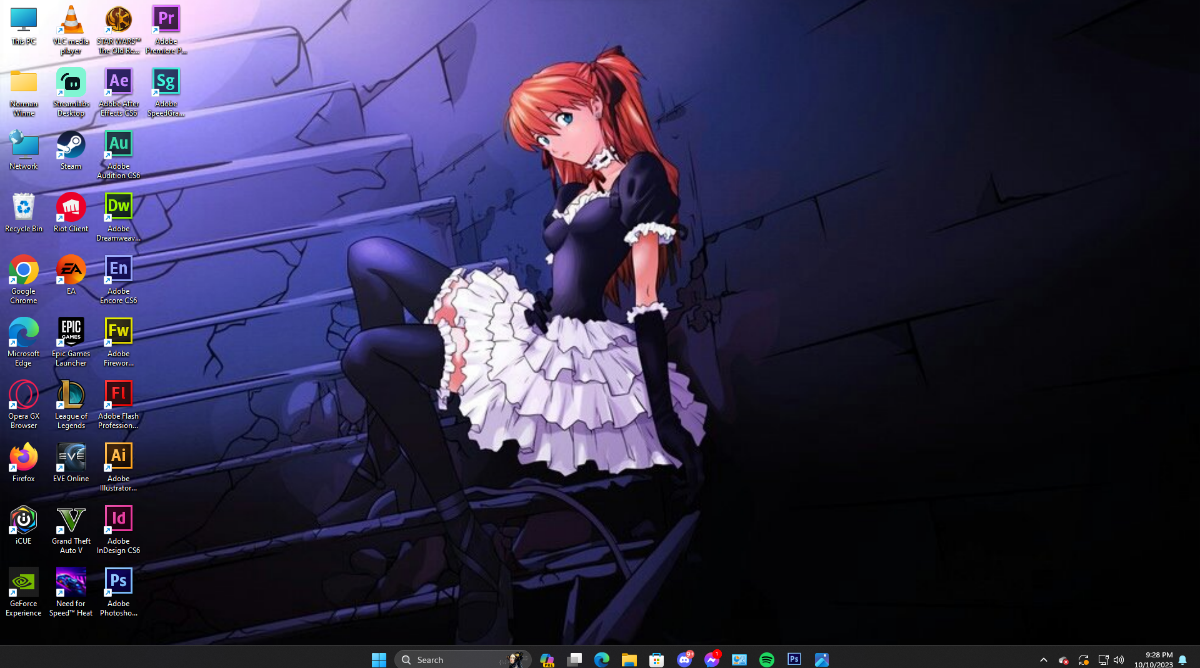This screenshot has height=668, width=1200.
Task: Select the Adobe After Effects CS6 icon
Action: 118,82
